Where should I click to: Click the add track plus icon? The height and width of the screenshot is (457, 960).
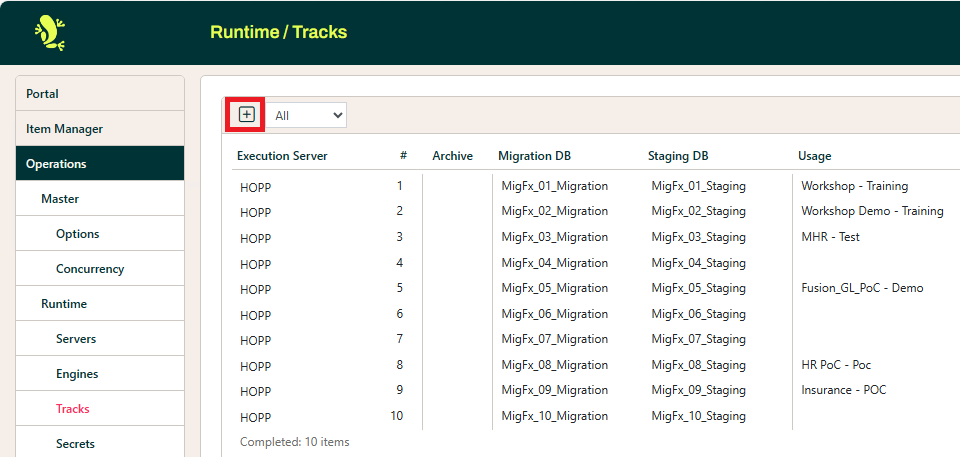click(x=246, y=115)
